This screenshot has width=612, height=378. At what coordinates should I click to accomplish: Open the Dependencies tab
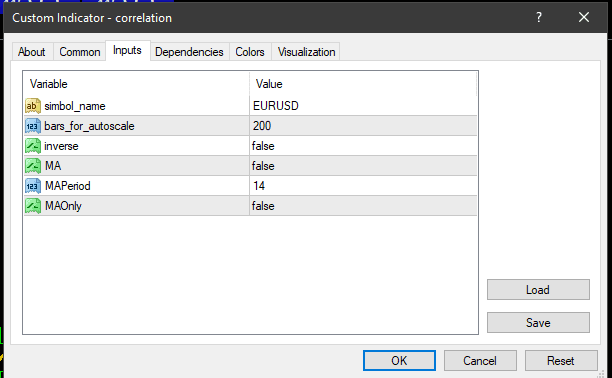[189, 52]
